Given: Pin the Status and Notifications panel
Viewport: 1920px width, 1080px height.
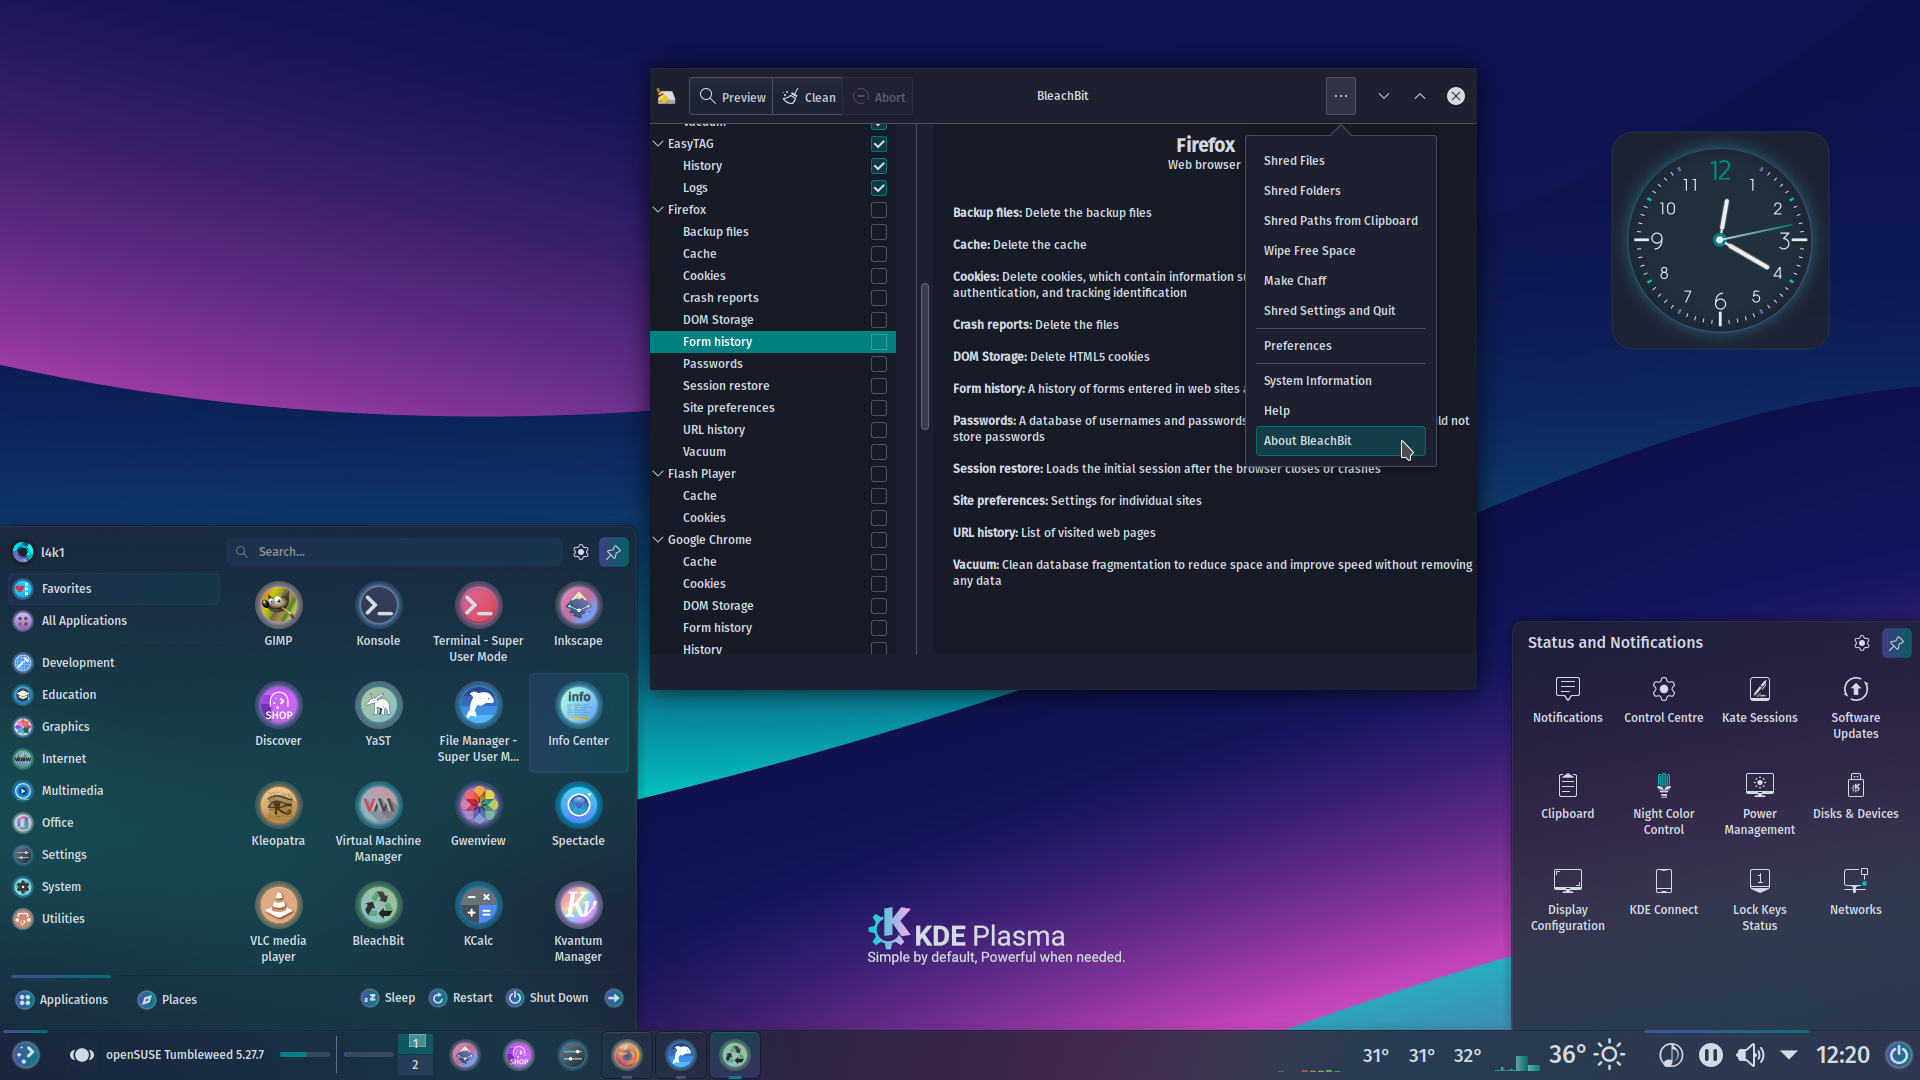Looking at the screenshot, I should pyautogui.click(x=1896, y=643).
